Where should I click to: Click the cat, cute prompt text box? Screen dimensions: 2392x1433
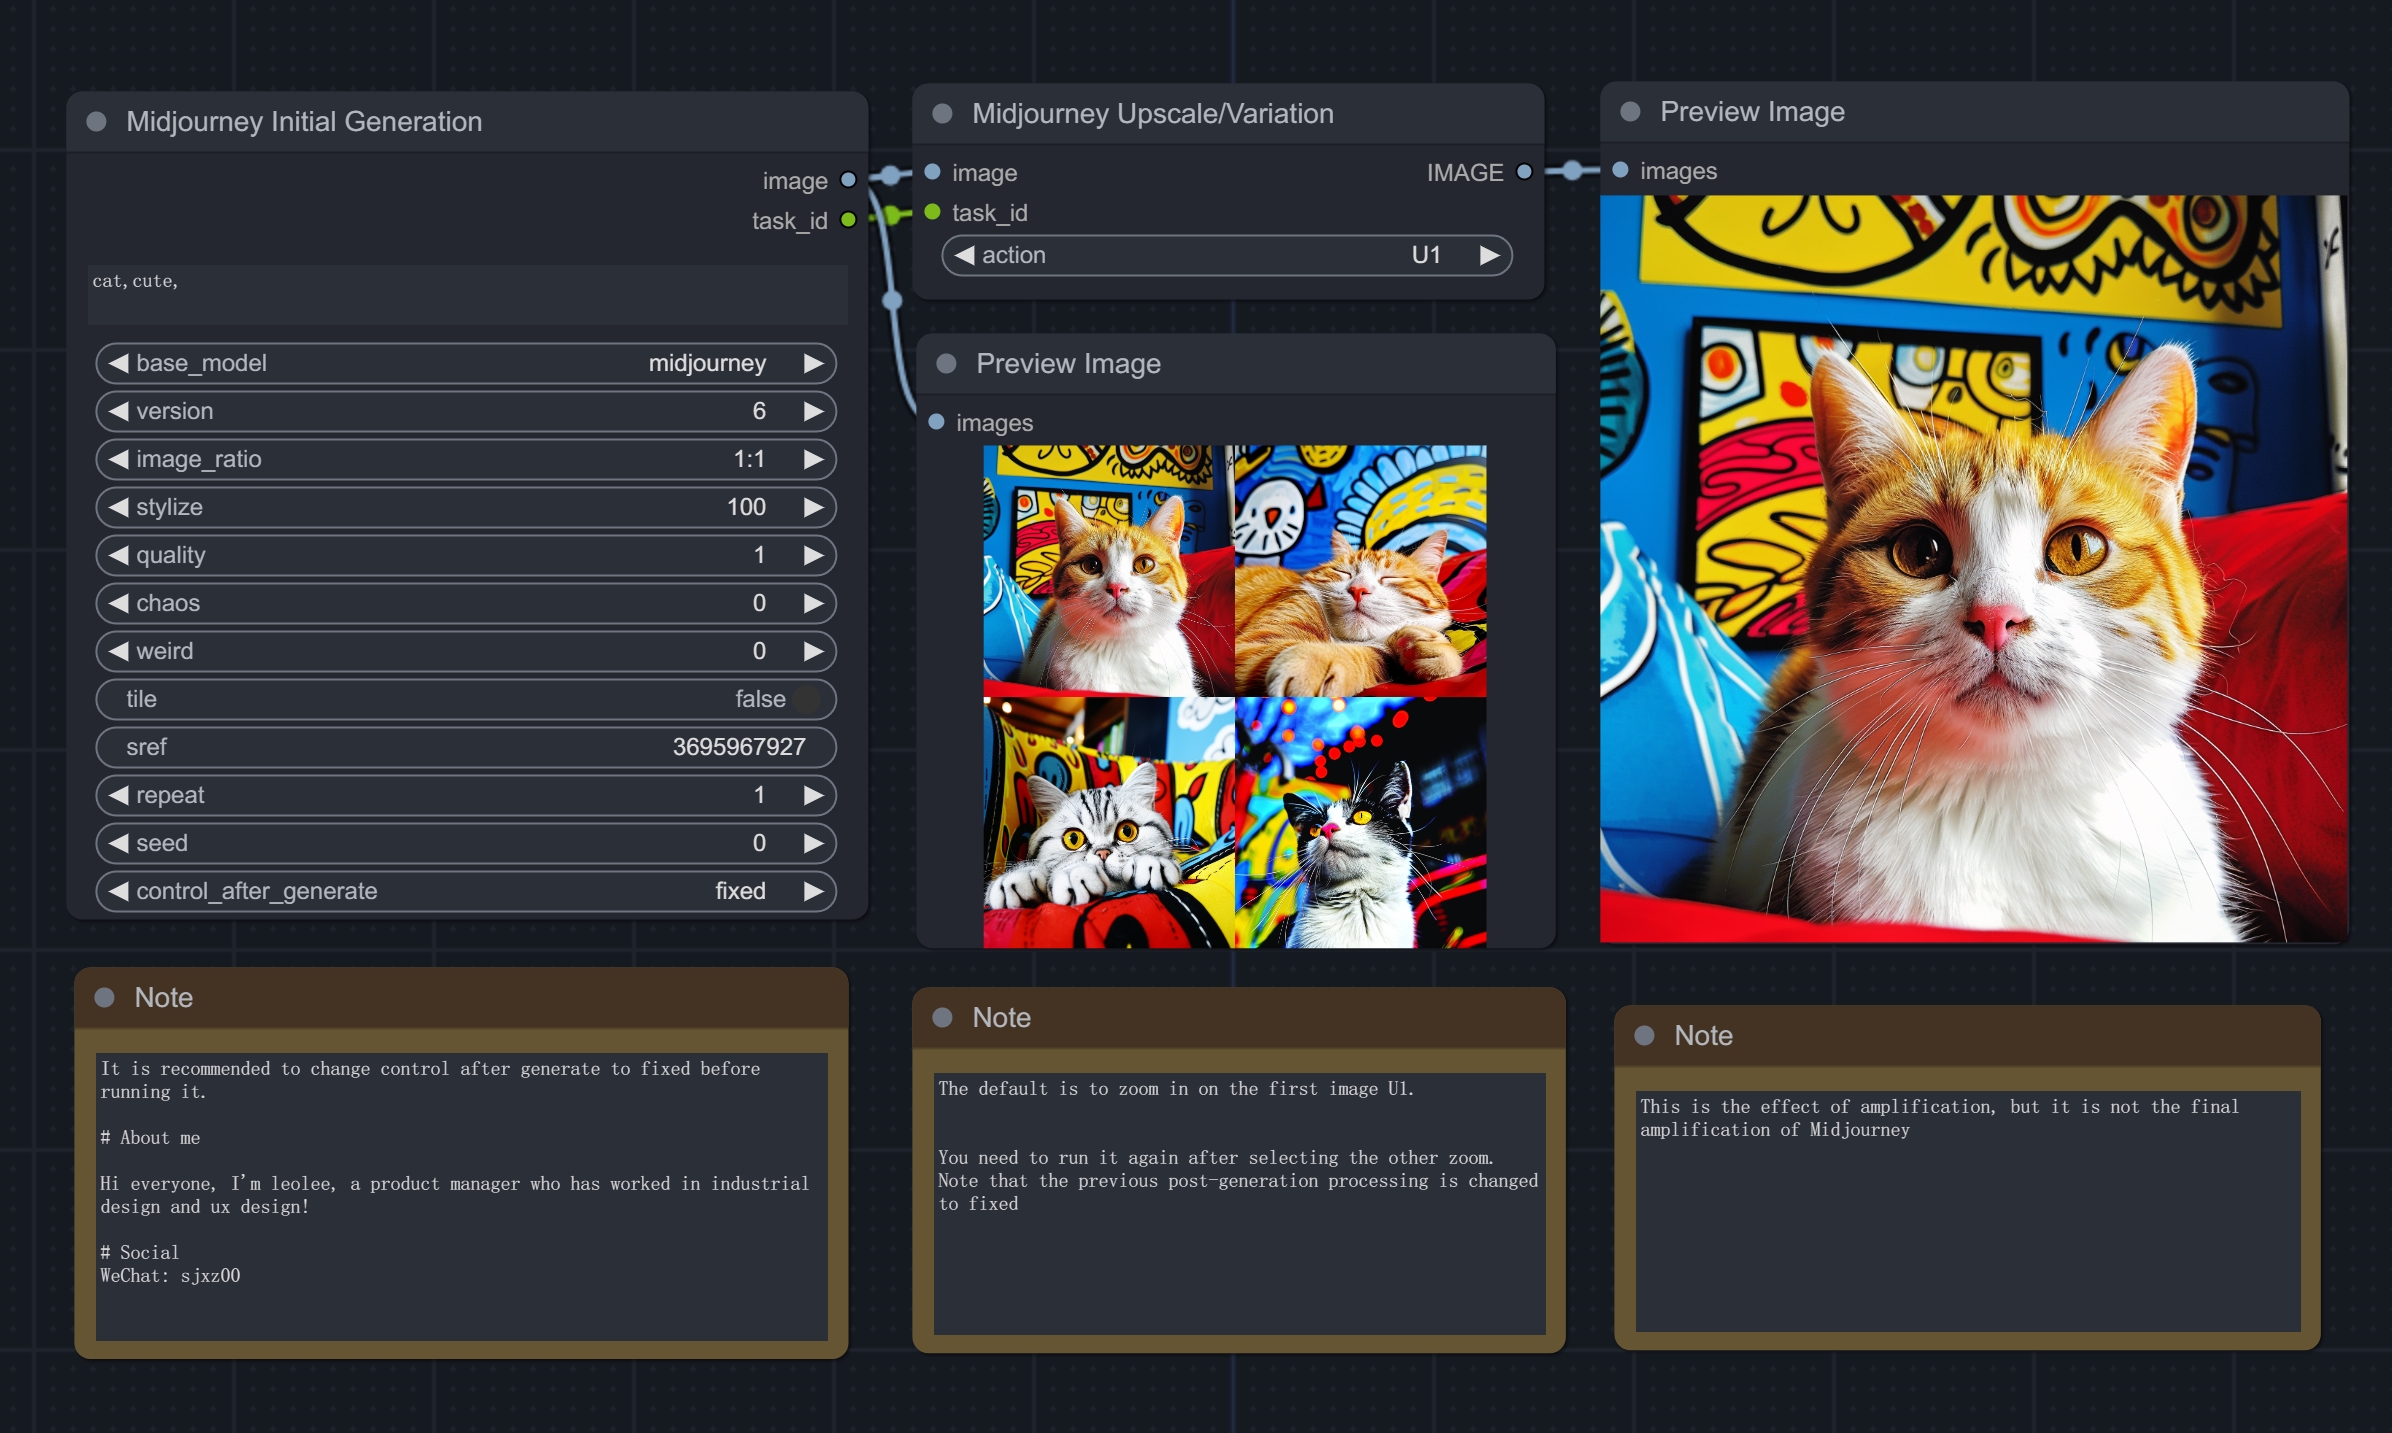pos(467,294)
